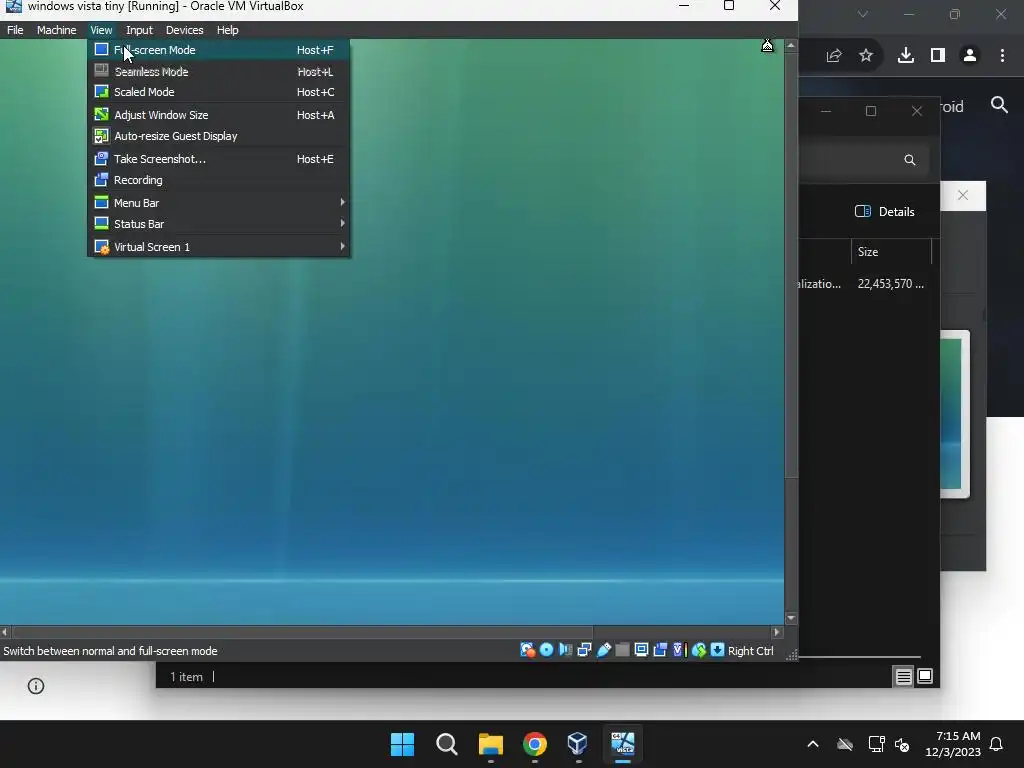
Task: Click Explorer search box magnifier
Action: point(910,160)
